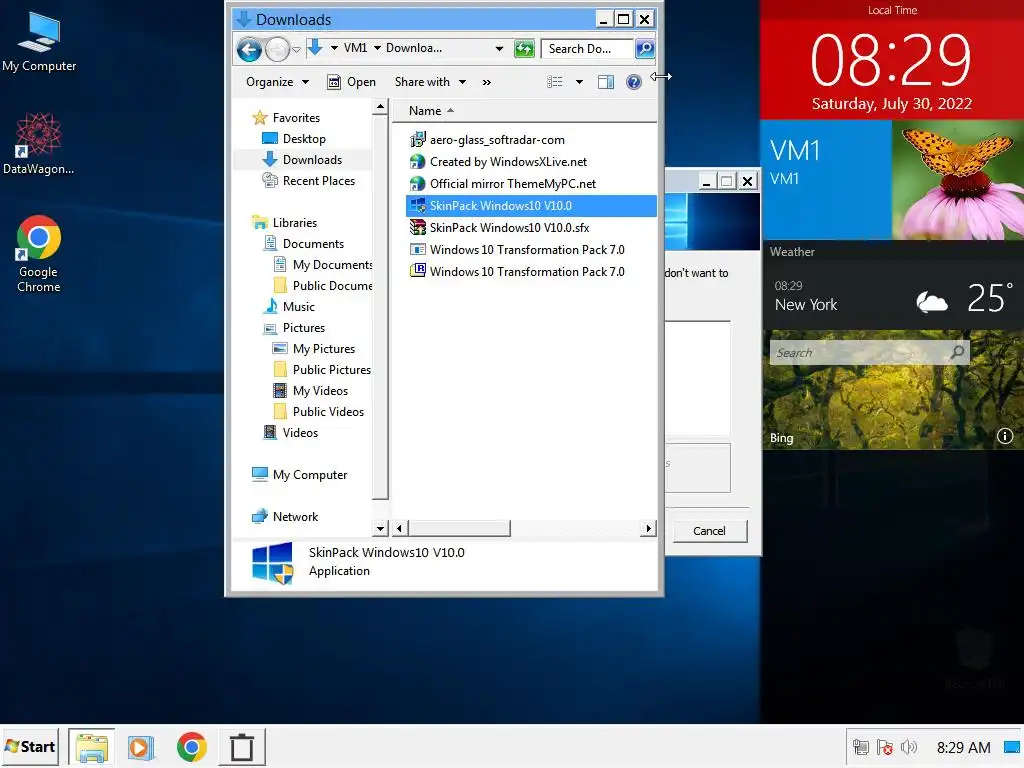Viewport: 1024px width, 768px height.
Task: Open the Organize menu
Action: (x=277, y=82)
